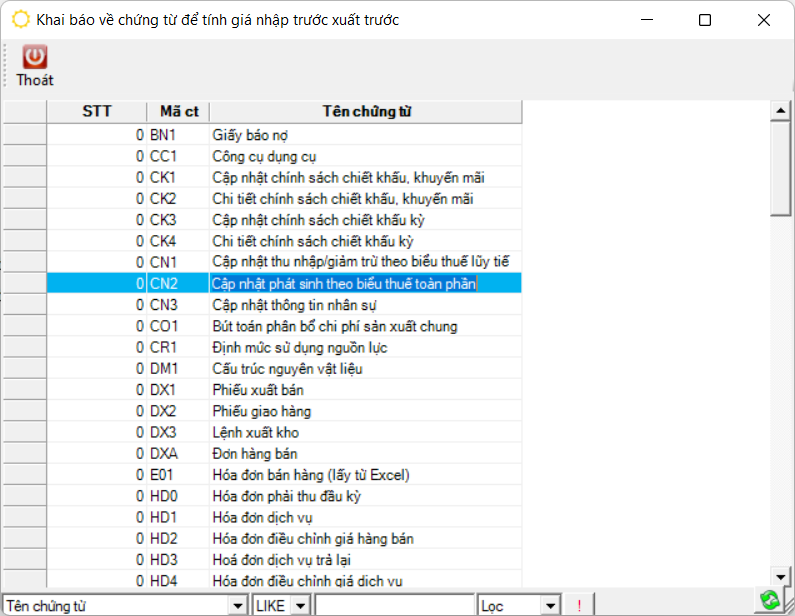Viewport: 795px width, 616px height.
Task: Sort by 'Mã ct' column header
Action: coord(179,111)
